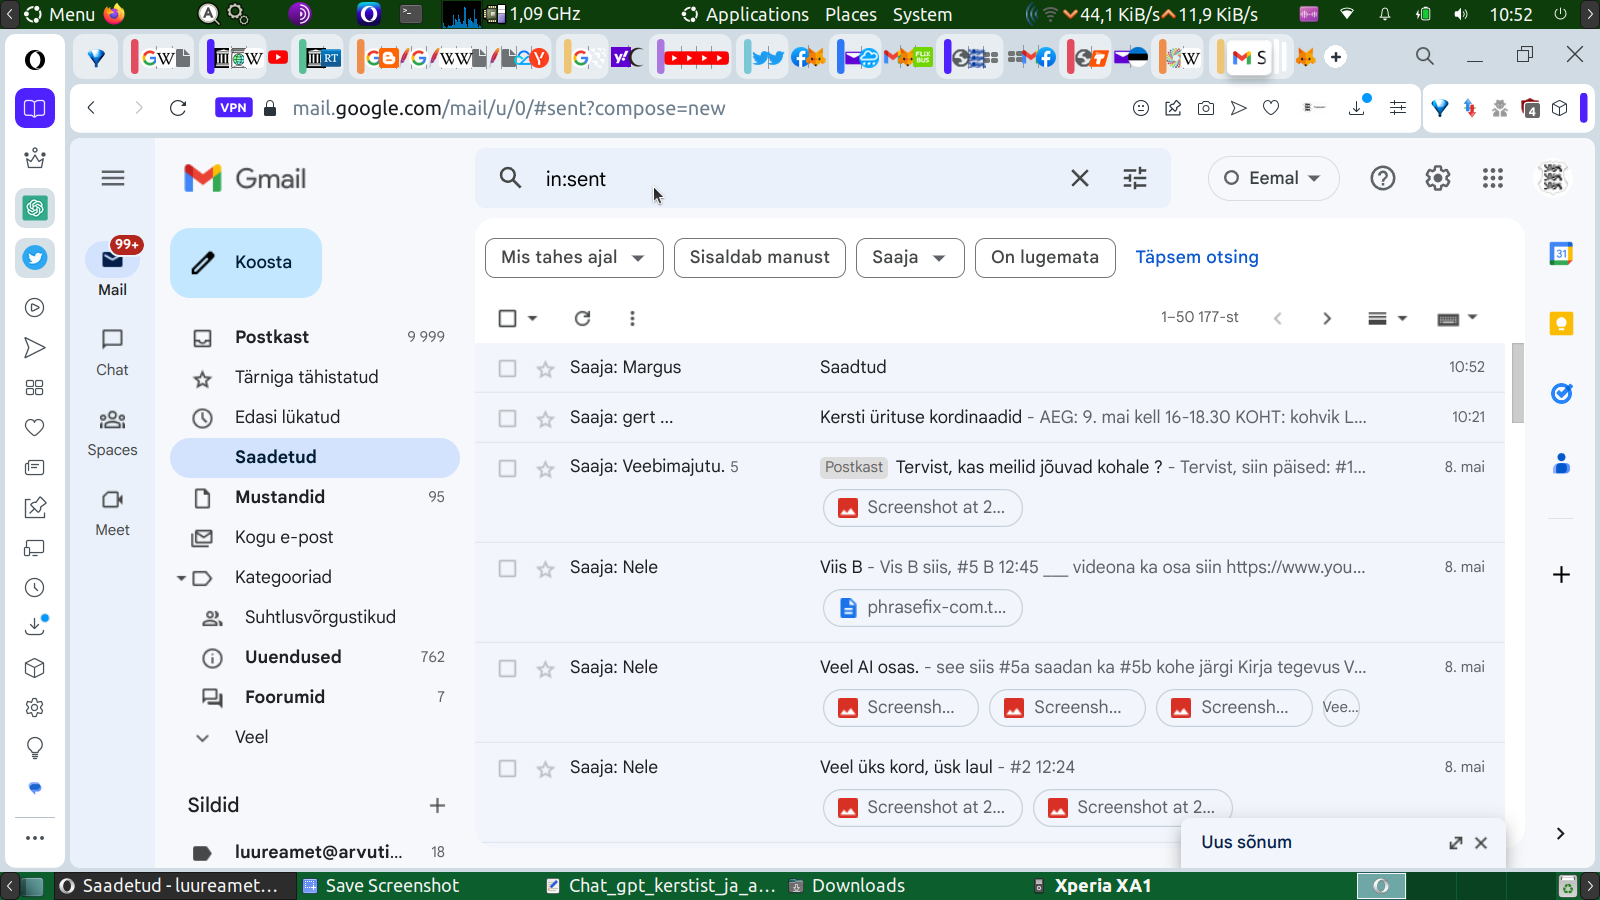This screenshot has height=900, width=1600.
Task: Click the in:sent search input field
Action: click(x=800, y=179)
